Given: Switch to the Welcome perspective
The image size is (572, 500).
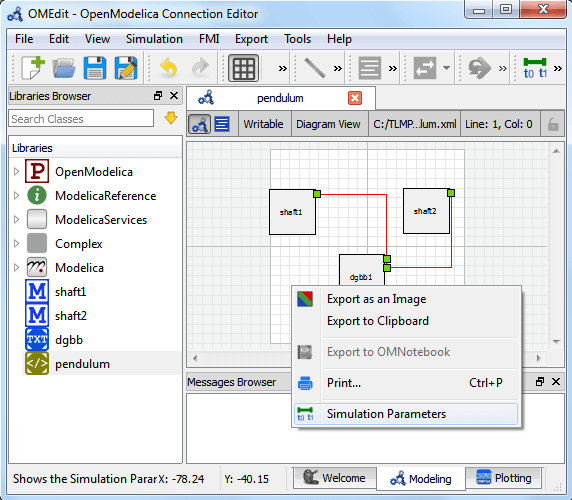Looking at the screenshot, I should point(335,478).
